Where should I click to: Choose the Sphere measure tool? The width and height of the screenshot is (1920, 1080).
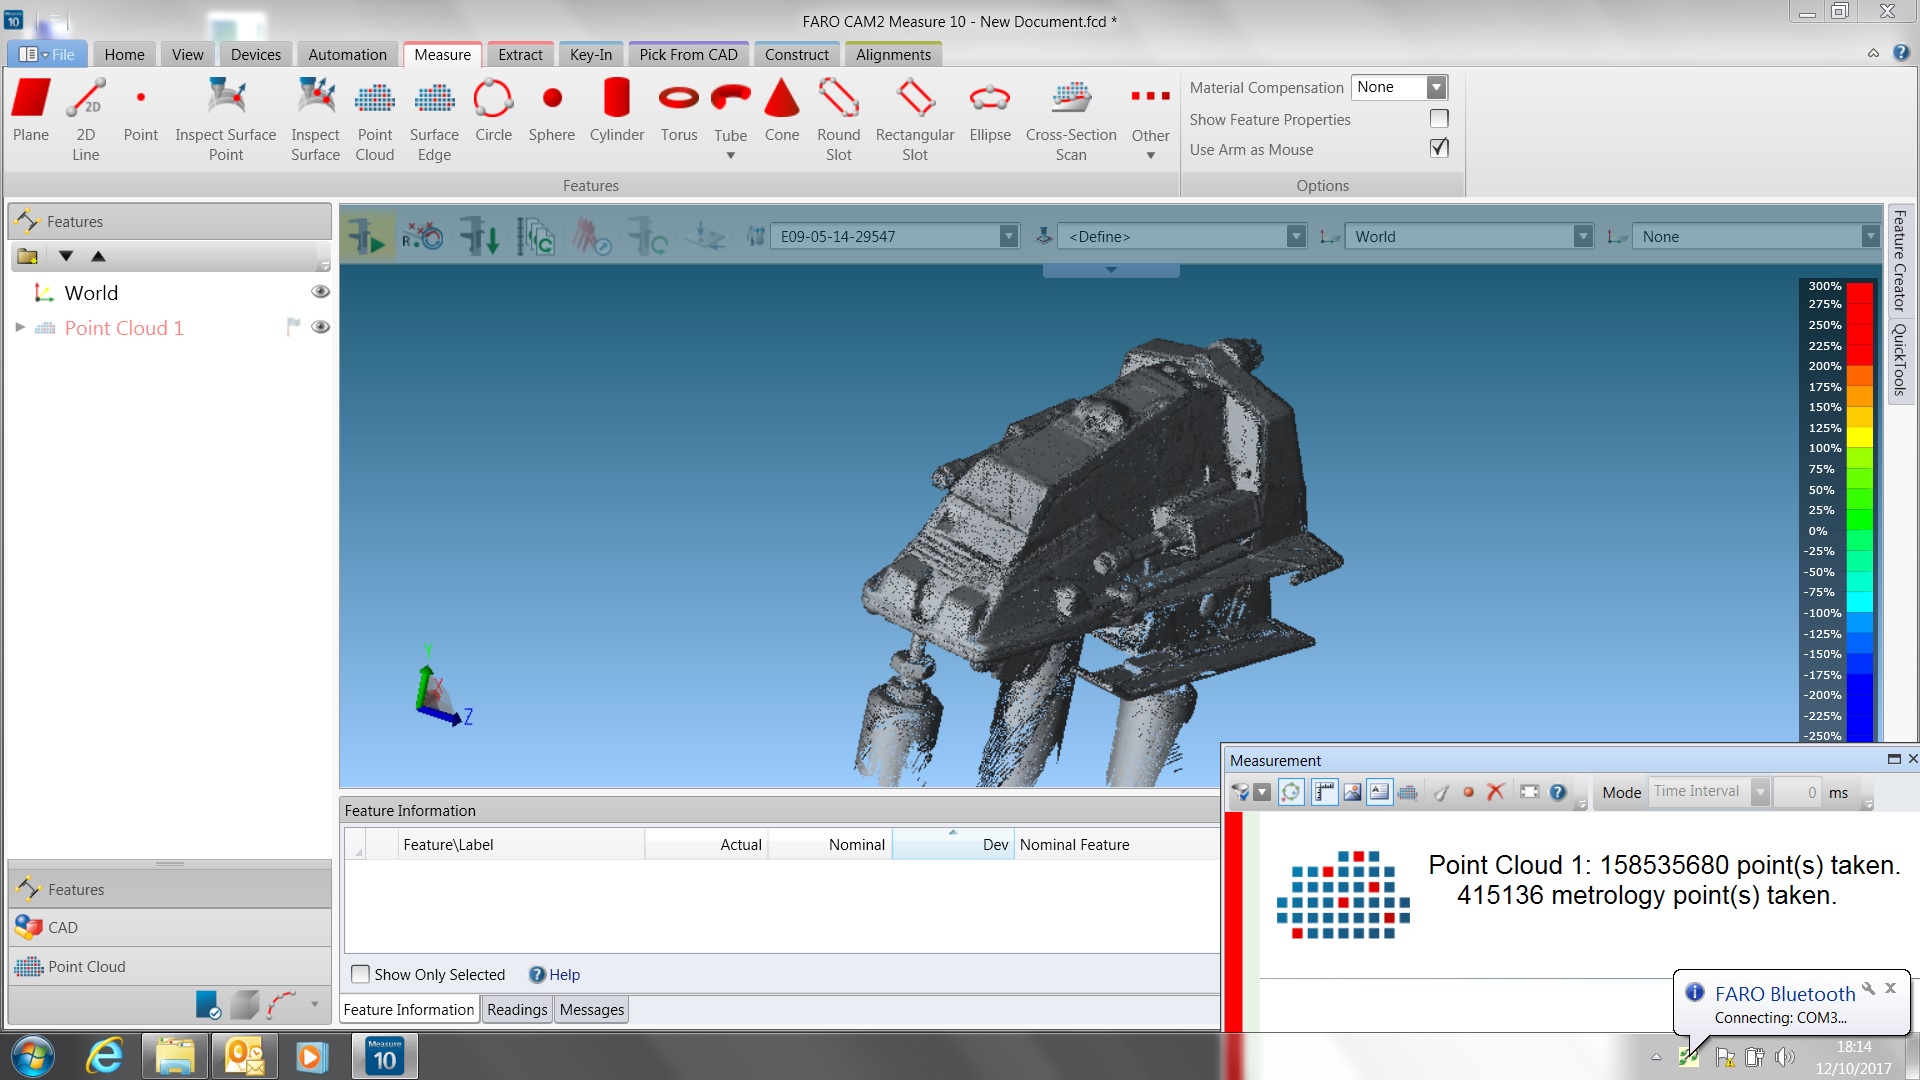point(552,110)
